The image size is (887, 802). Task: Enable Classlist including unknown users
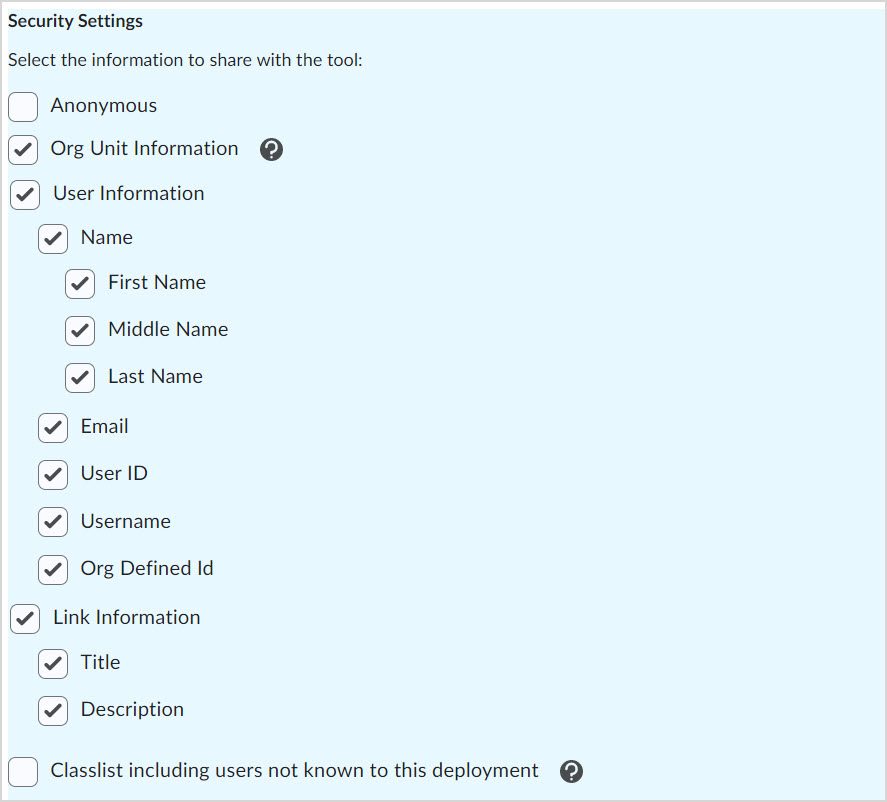pos(22,771)
